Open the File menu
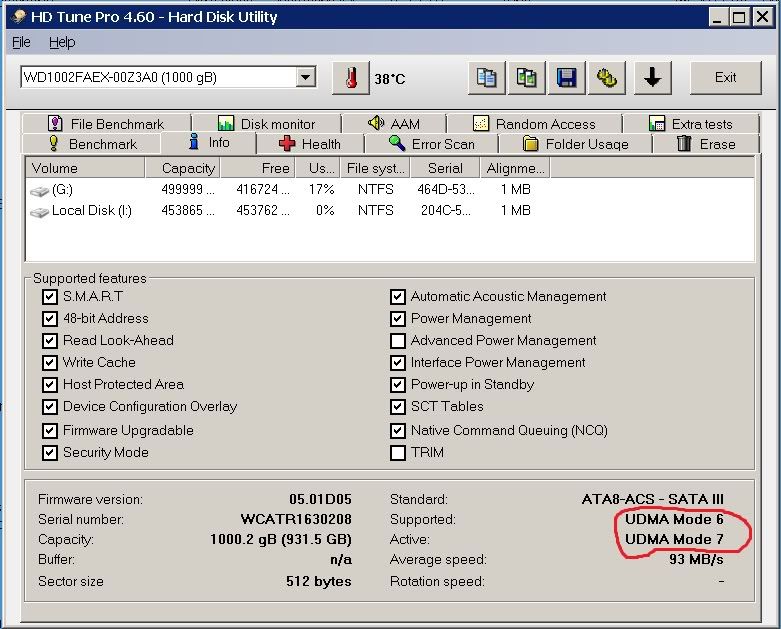This screenshot has width=781, height=629. [x=21, y=42]
